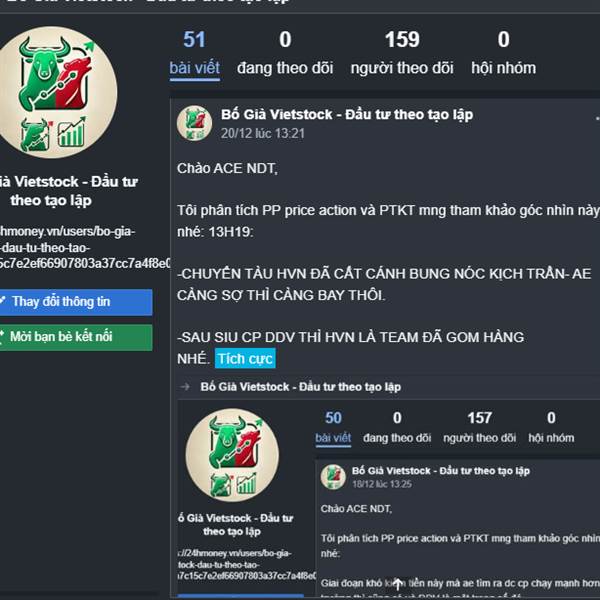Image resolution: width=600 pixels, height=600 pixels.
Task: Open the author name link on the 20/12 post
Action: (x=347, y=114)
